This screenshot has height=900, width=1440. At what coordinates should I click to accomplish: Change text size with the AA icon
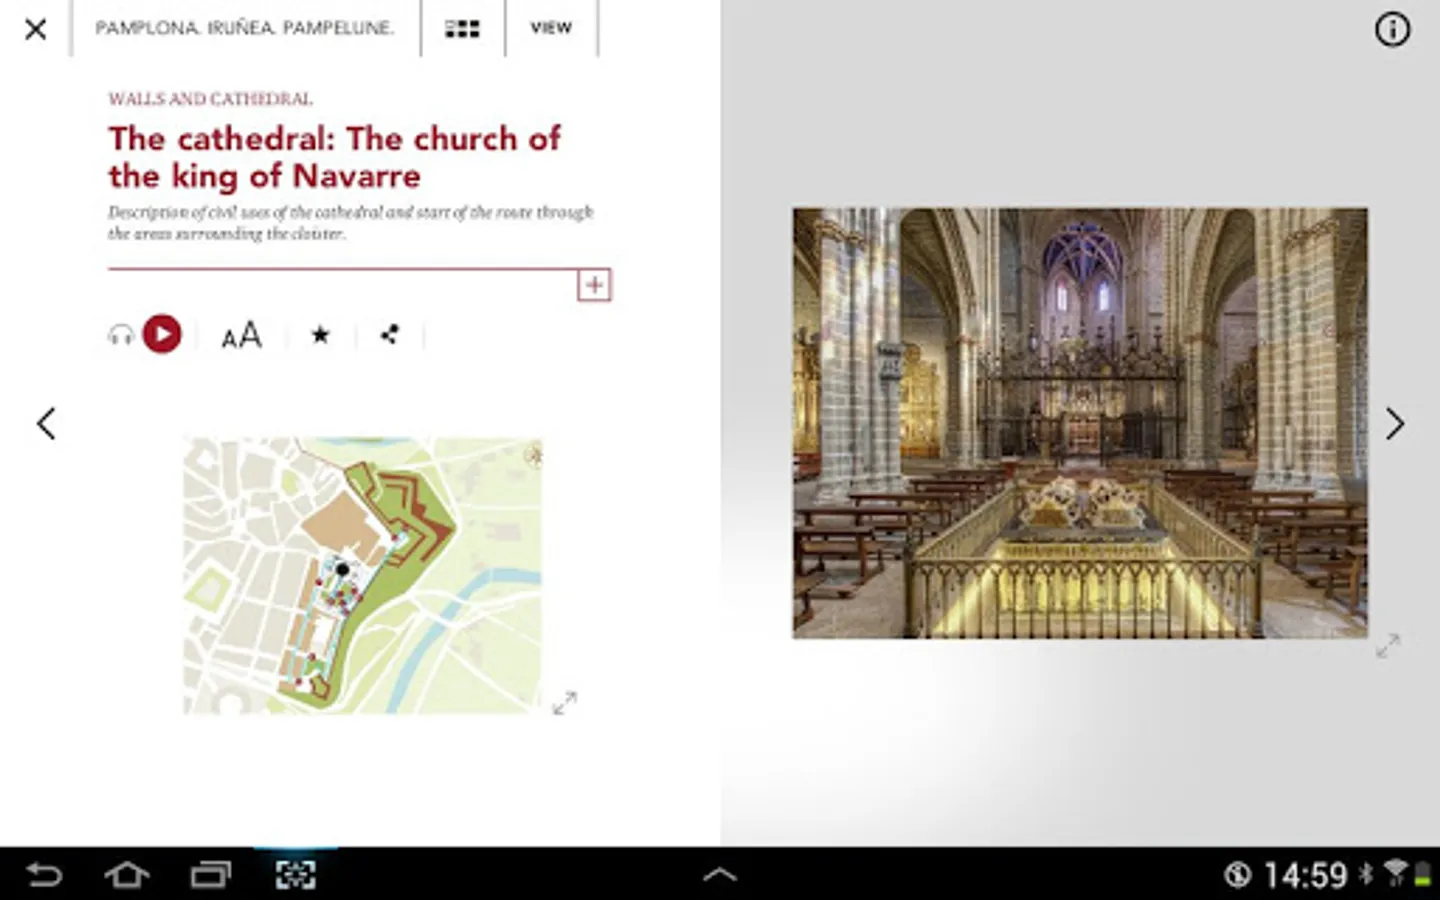coord(241,335)
